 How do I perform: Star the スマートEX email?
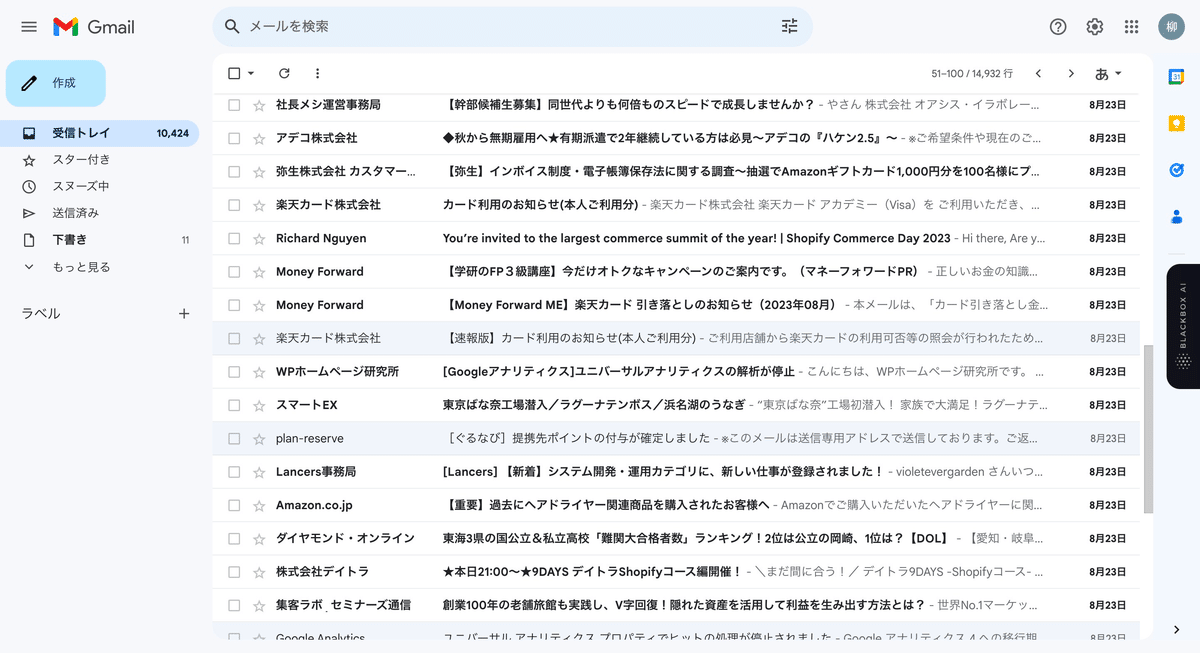coord(259,405)
